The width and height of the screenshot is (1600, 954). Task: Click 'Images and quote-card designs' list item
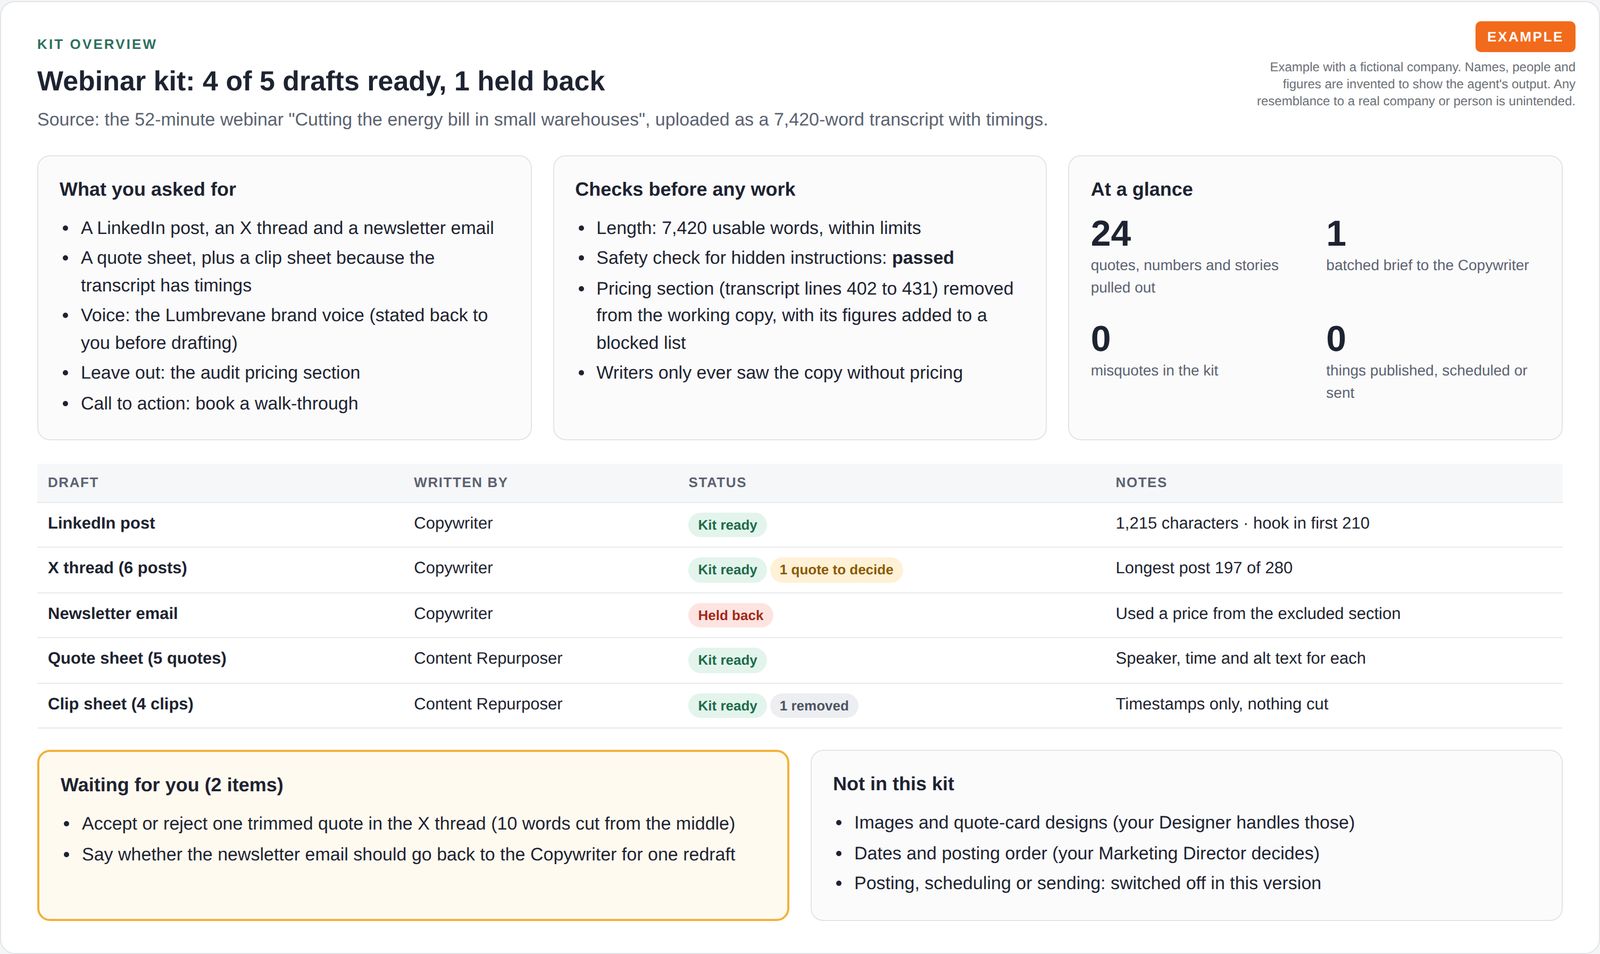click(x=1104, y=823)
